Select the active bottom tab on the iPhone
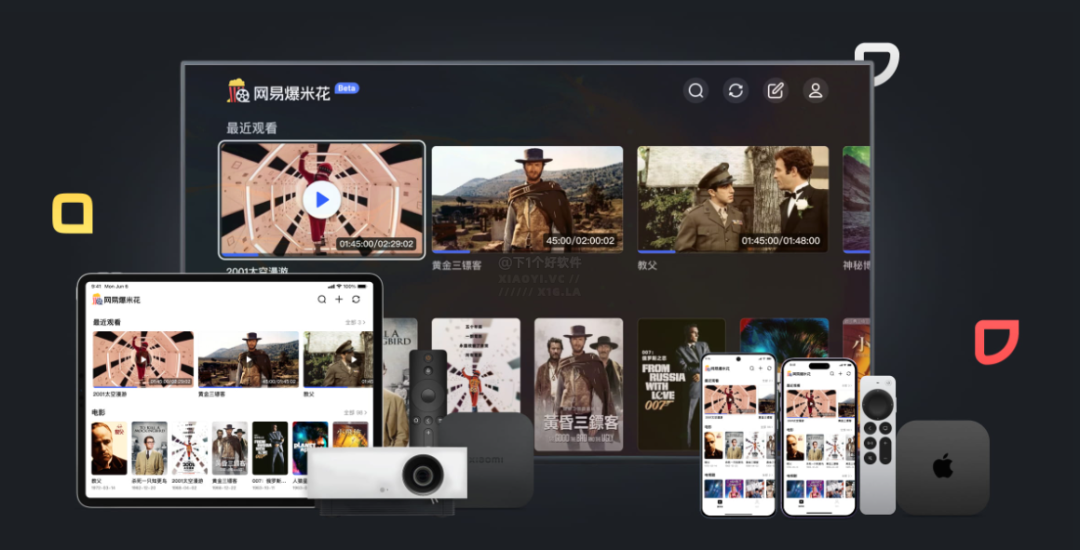This screenshot has width=1080, height=550. coord(801,504)
